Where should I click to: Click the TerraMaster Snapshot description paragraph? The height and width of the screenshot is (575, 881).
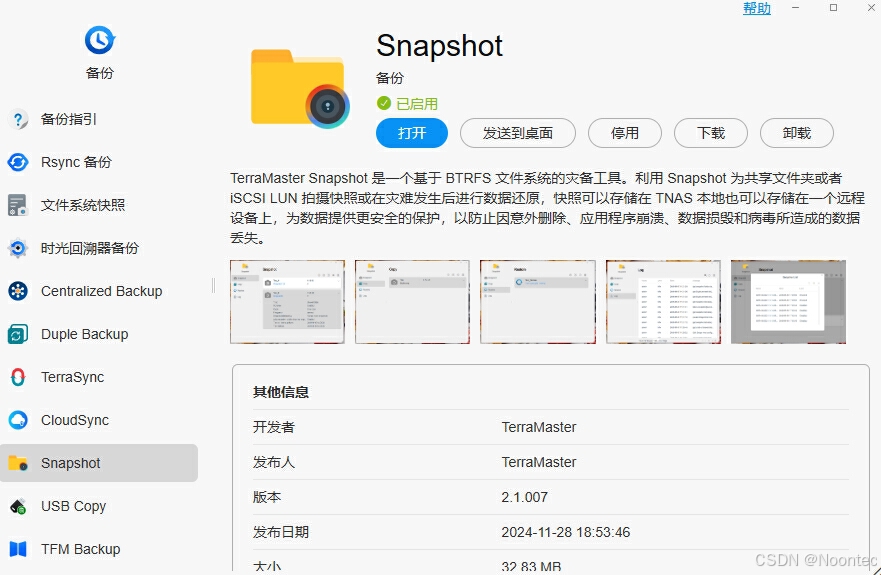[x=547, y=208]
